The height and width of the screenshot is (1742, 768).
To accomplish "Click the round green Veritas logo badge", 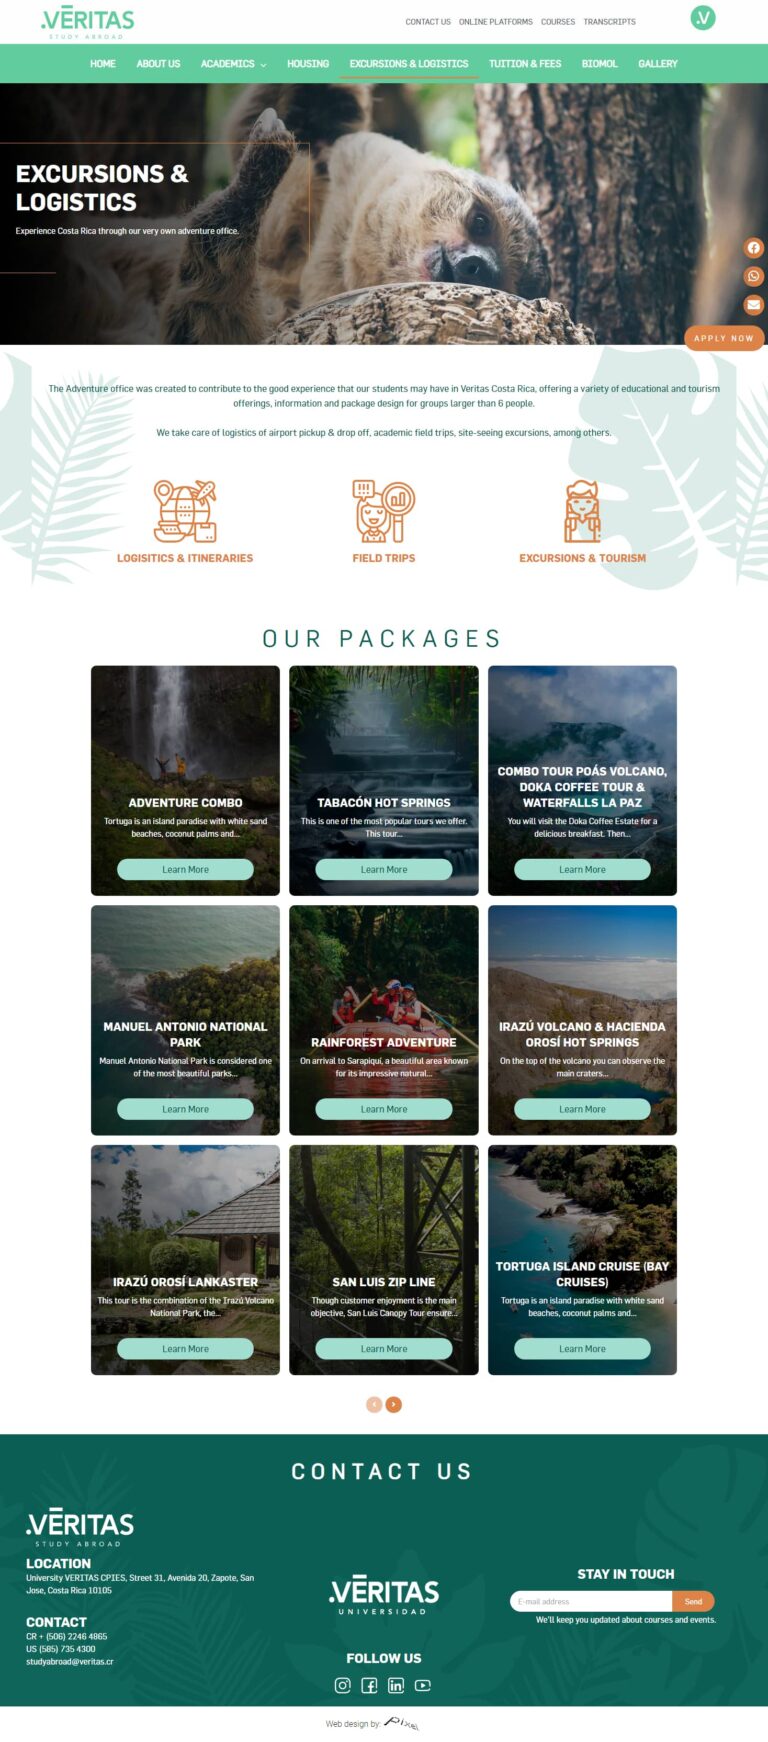I will [x=703, y=17].
